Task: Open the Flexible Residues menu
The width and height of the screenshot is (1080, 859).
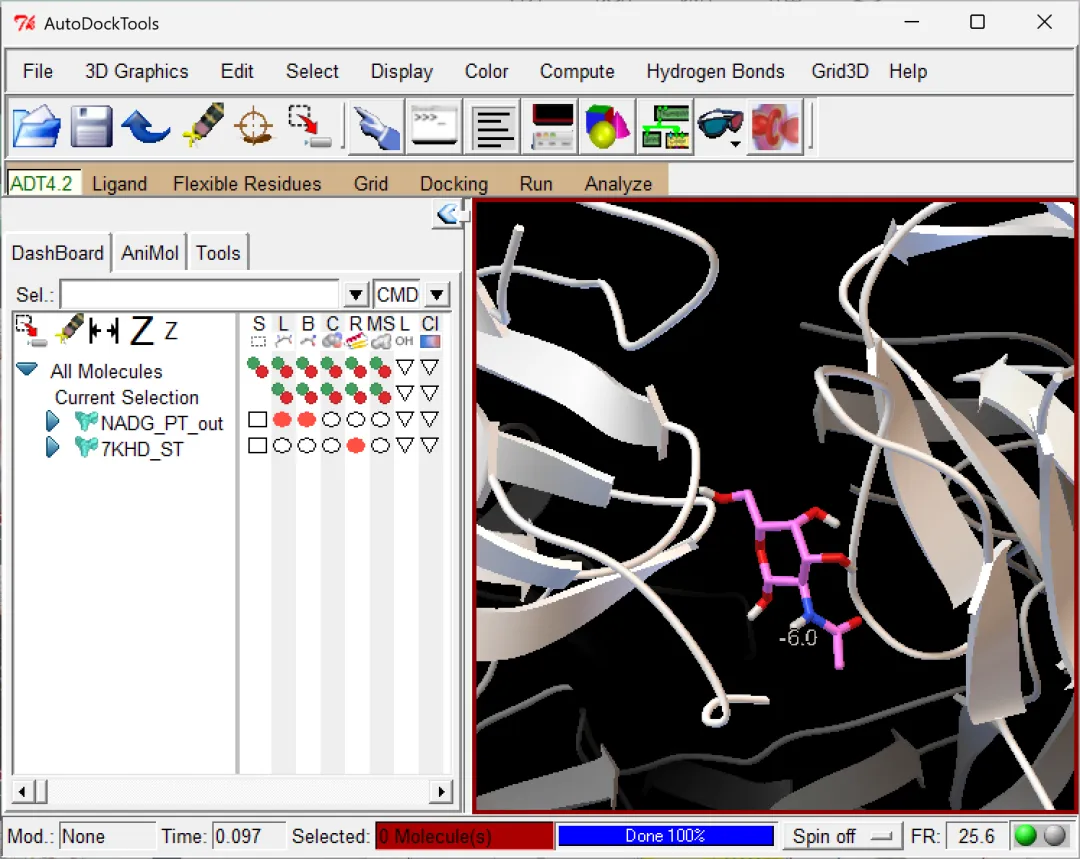Action: 247,184
